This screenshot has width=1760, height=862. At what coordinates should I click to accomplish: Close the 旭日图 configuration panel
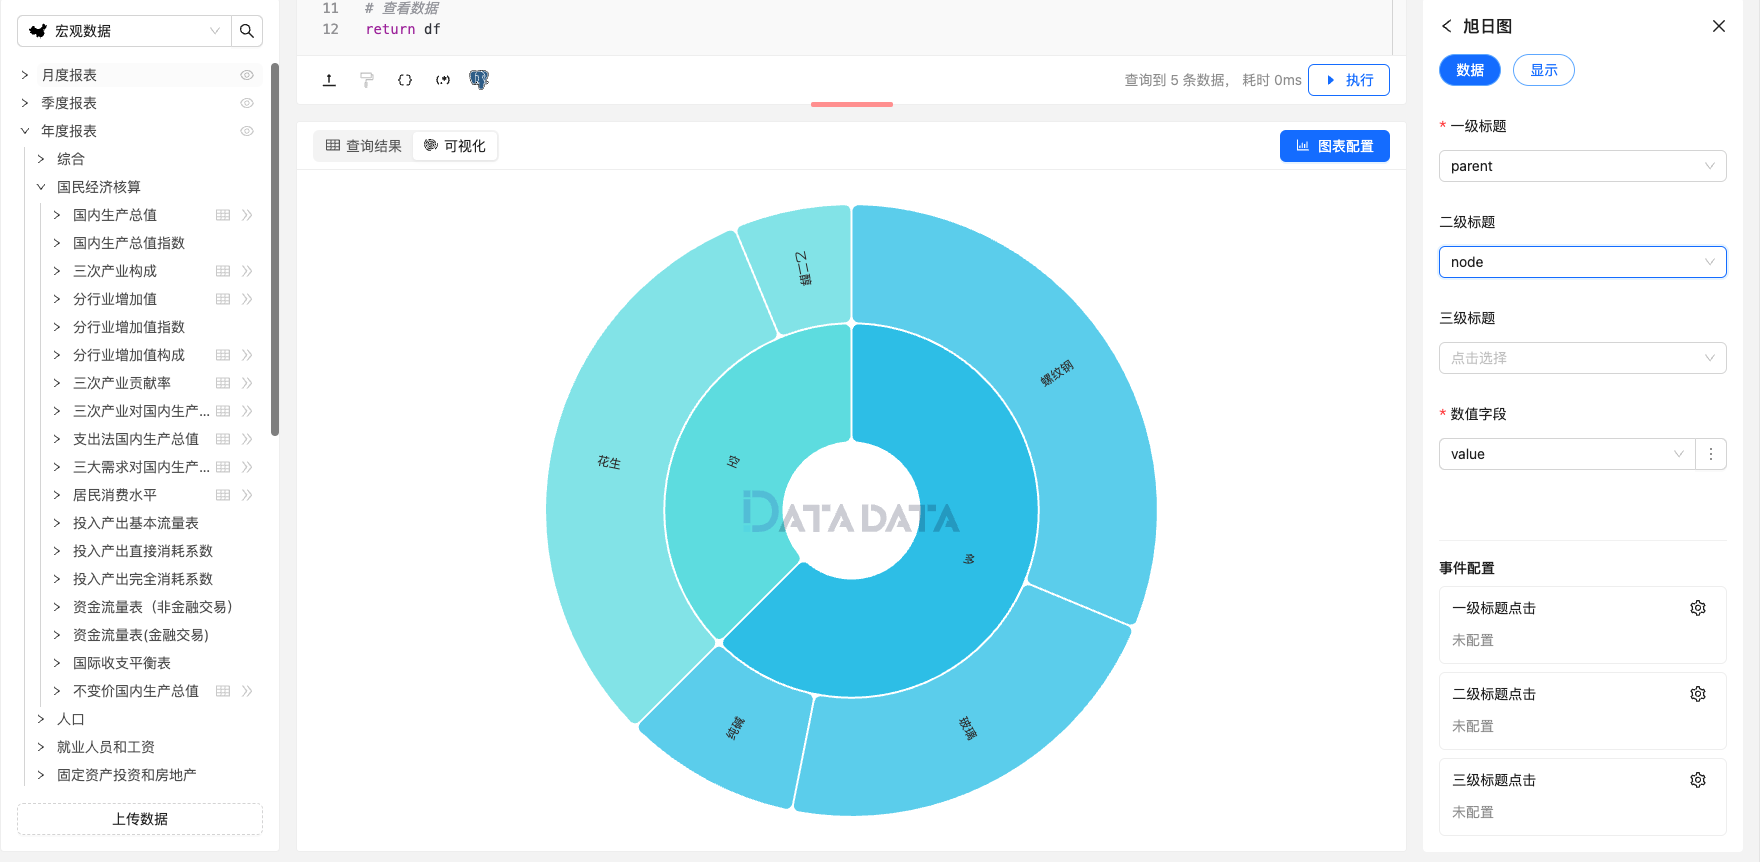[1719, 26]
